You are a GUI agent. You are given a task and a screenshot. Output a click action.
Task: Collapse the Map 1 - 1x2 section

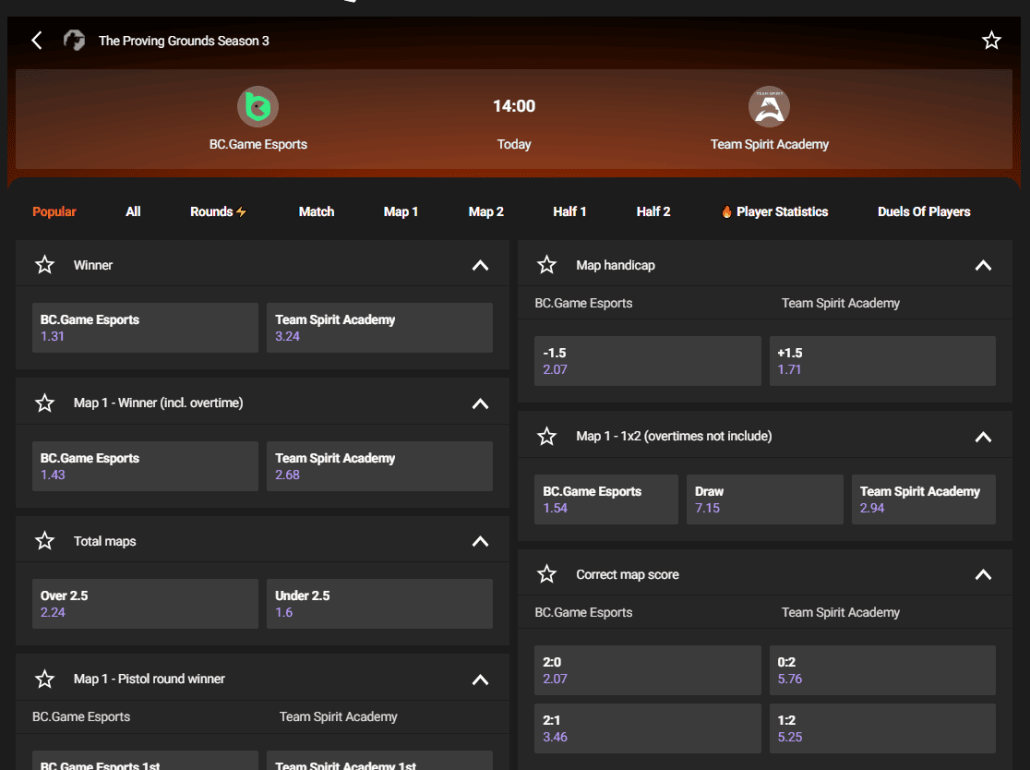tap(983, 437)
